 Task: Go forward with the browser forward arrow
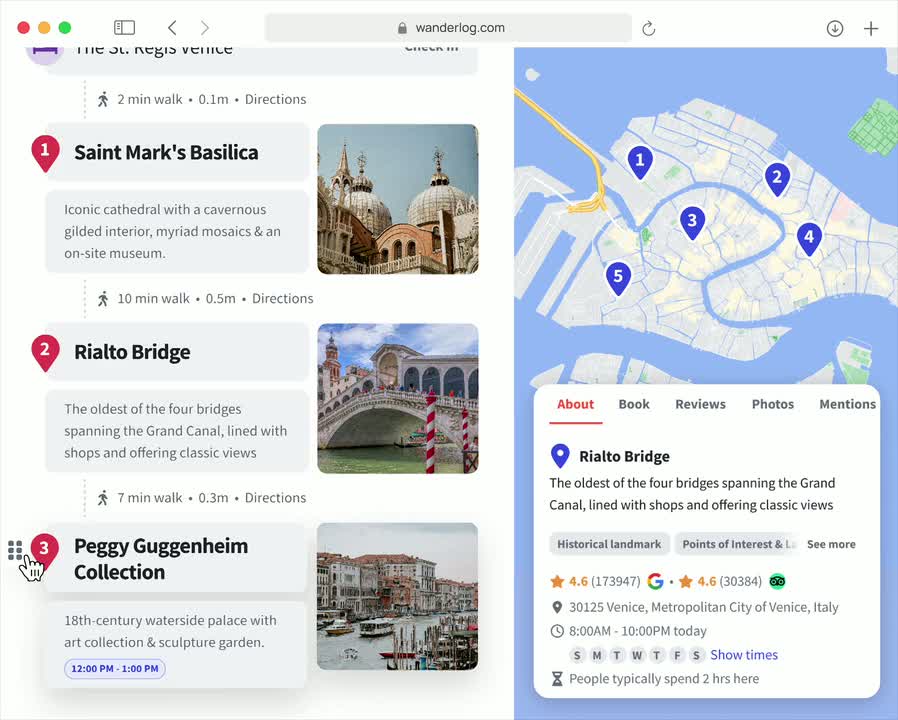pos(204,27)
